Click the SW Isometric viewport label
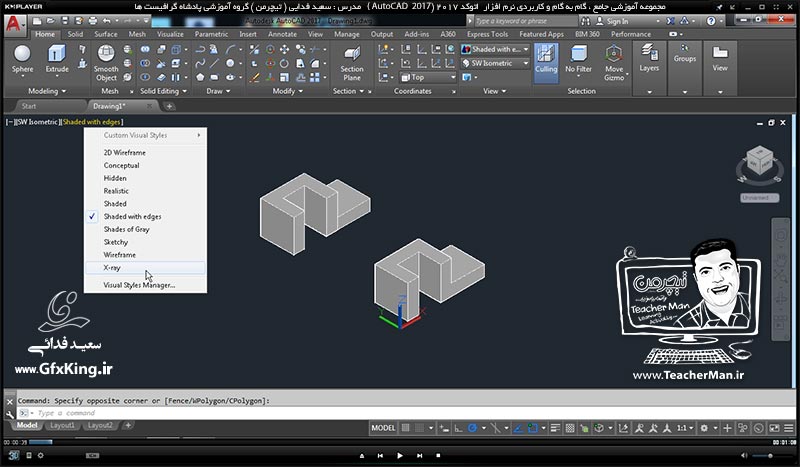Viewport: 800px width, 467px height. pos(38,122)
